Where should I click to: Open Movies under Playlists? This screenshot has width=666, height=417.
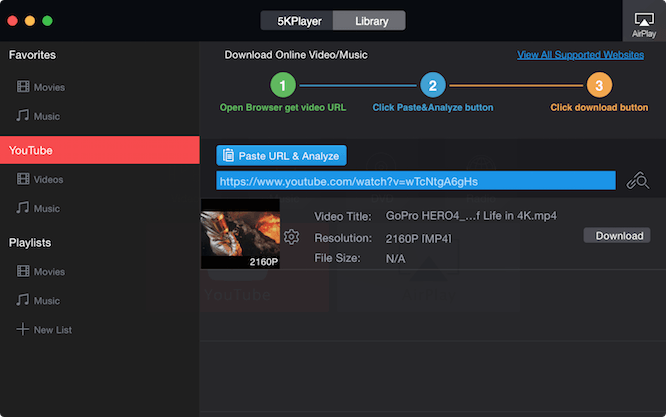tap(41, 271)
